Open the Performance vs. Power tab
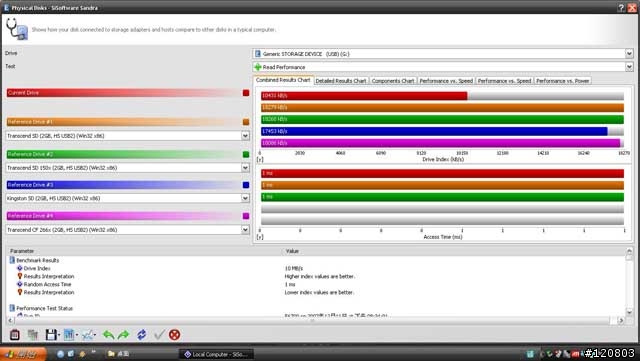The width and height of the screenshot is (640, 361). [562, 81]
